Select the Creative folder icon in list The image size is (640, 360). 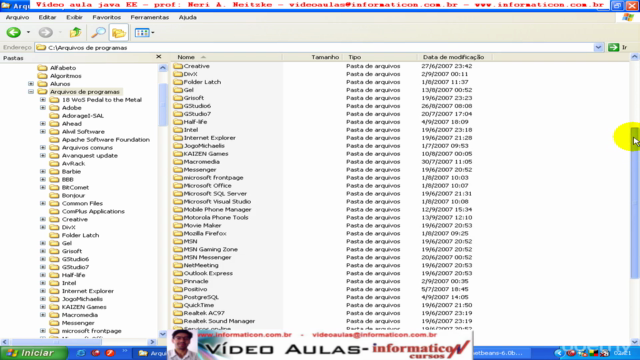point(178,66)
